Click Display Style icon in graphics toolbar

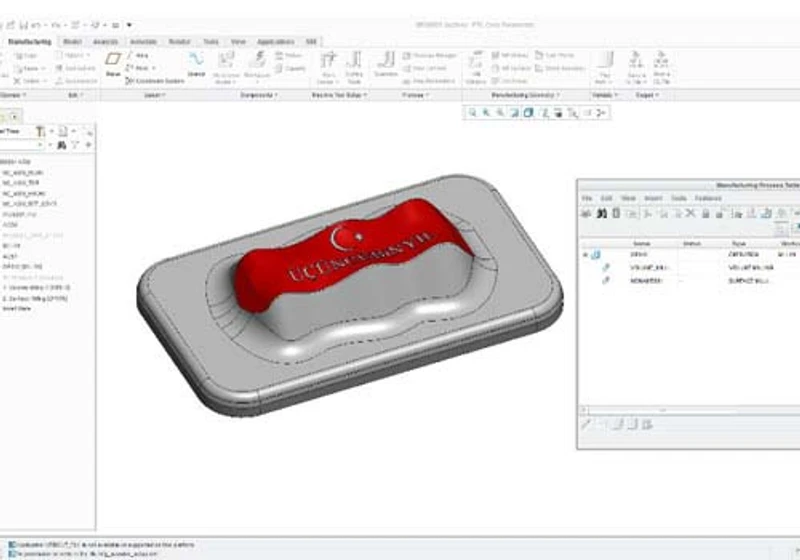528,113
